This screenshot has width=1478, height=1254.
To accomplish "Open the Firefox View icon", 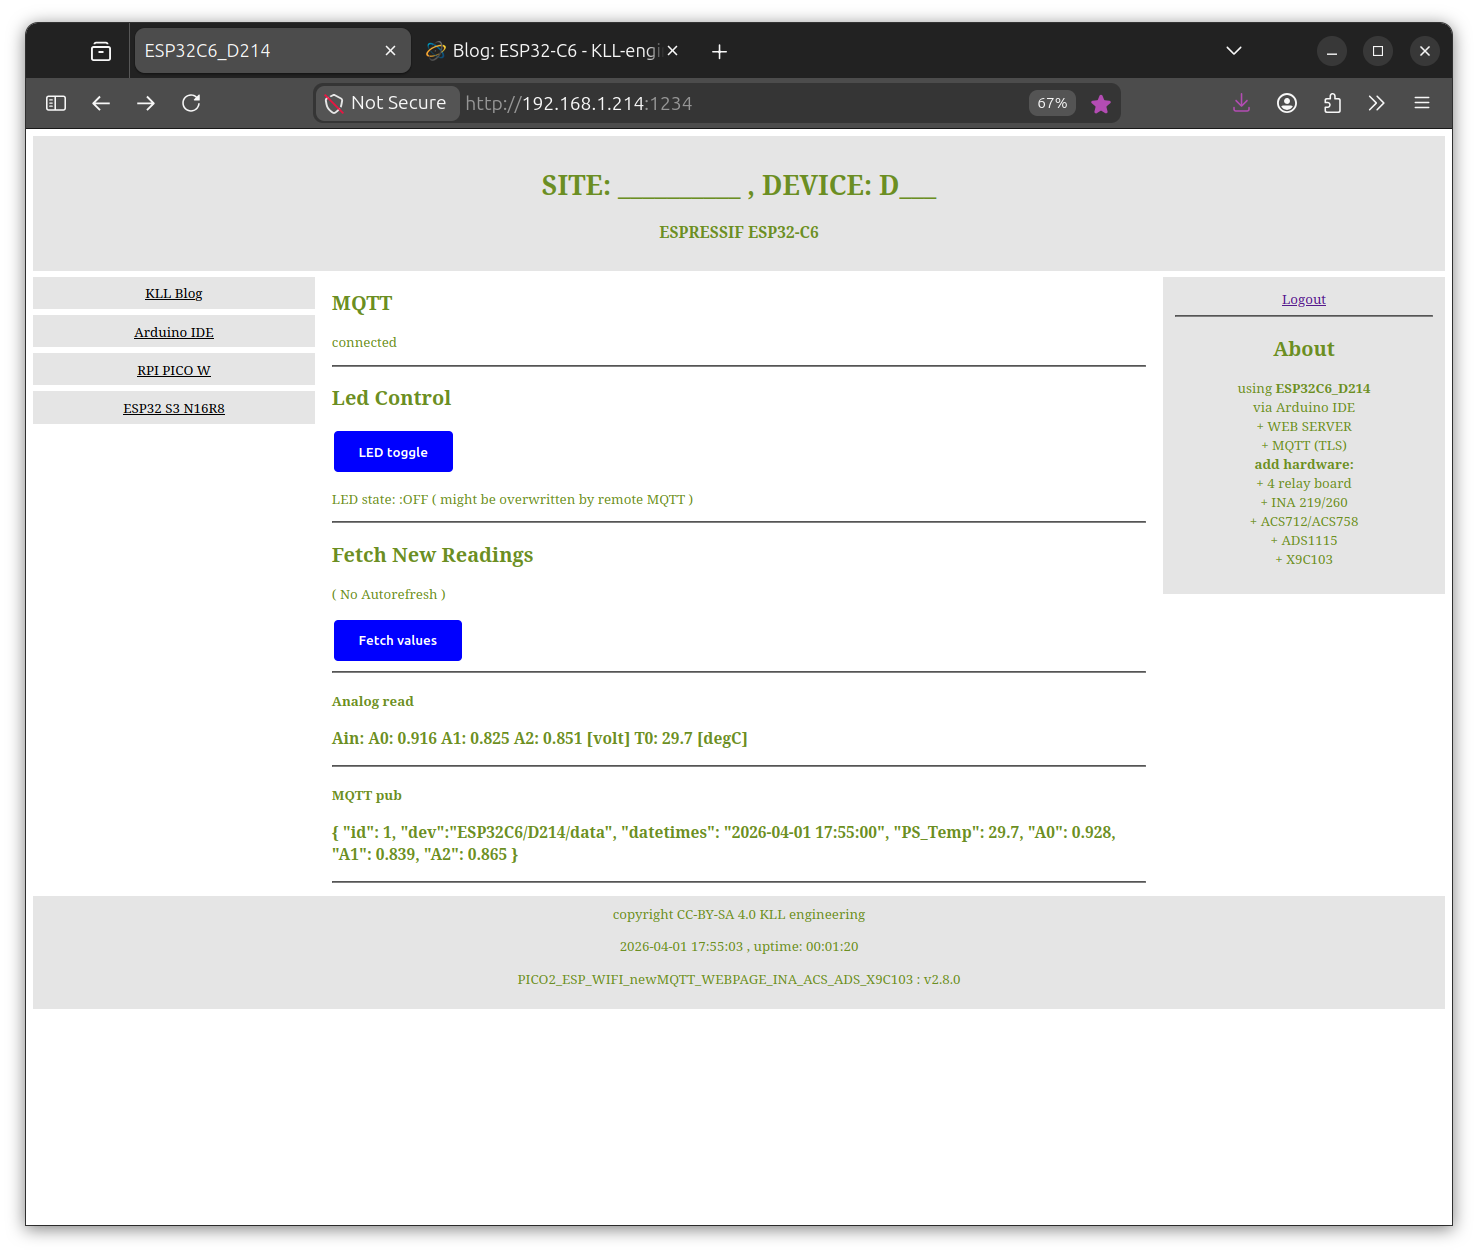I will (101, 51).
